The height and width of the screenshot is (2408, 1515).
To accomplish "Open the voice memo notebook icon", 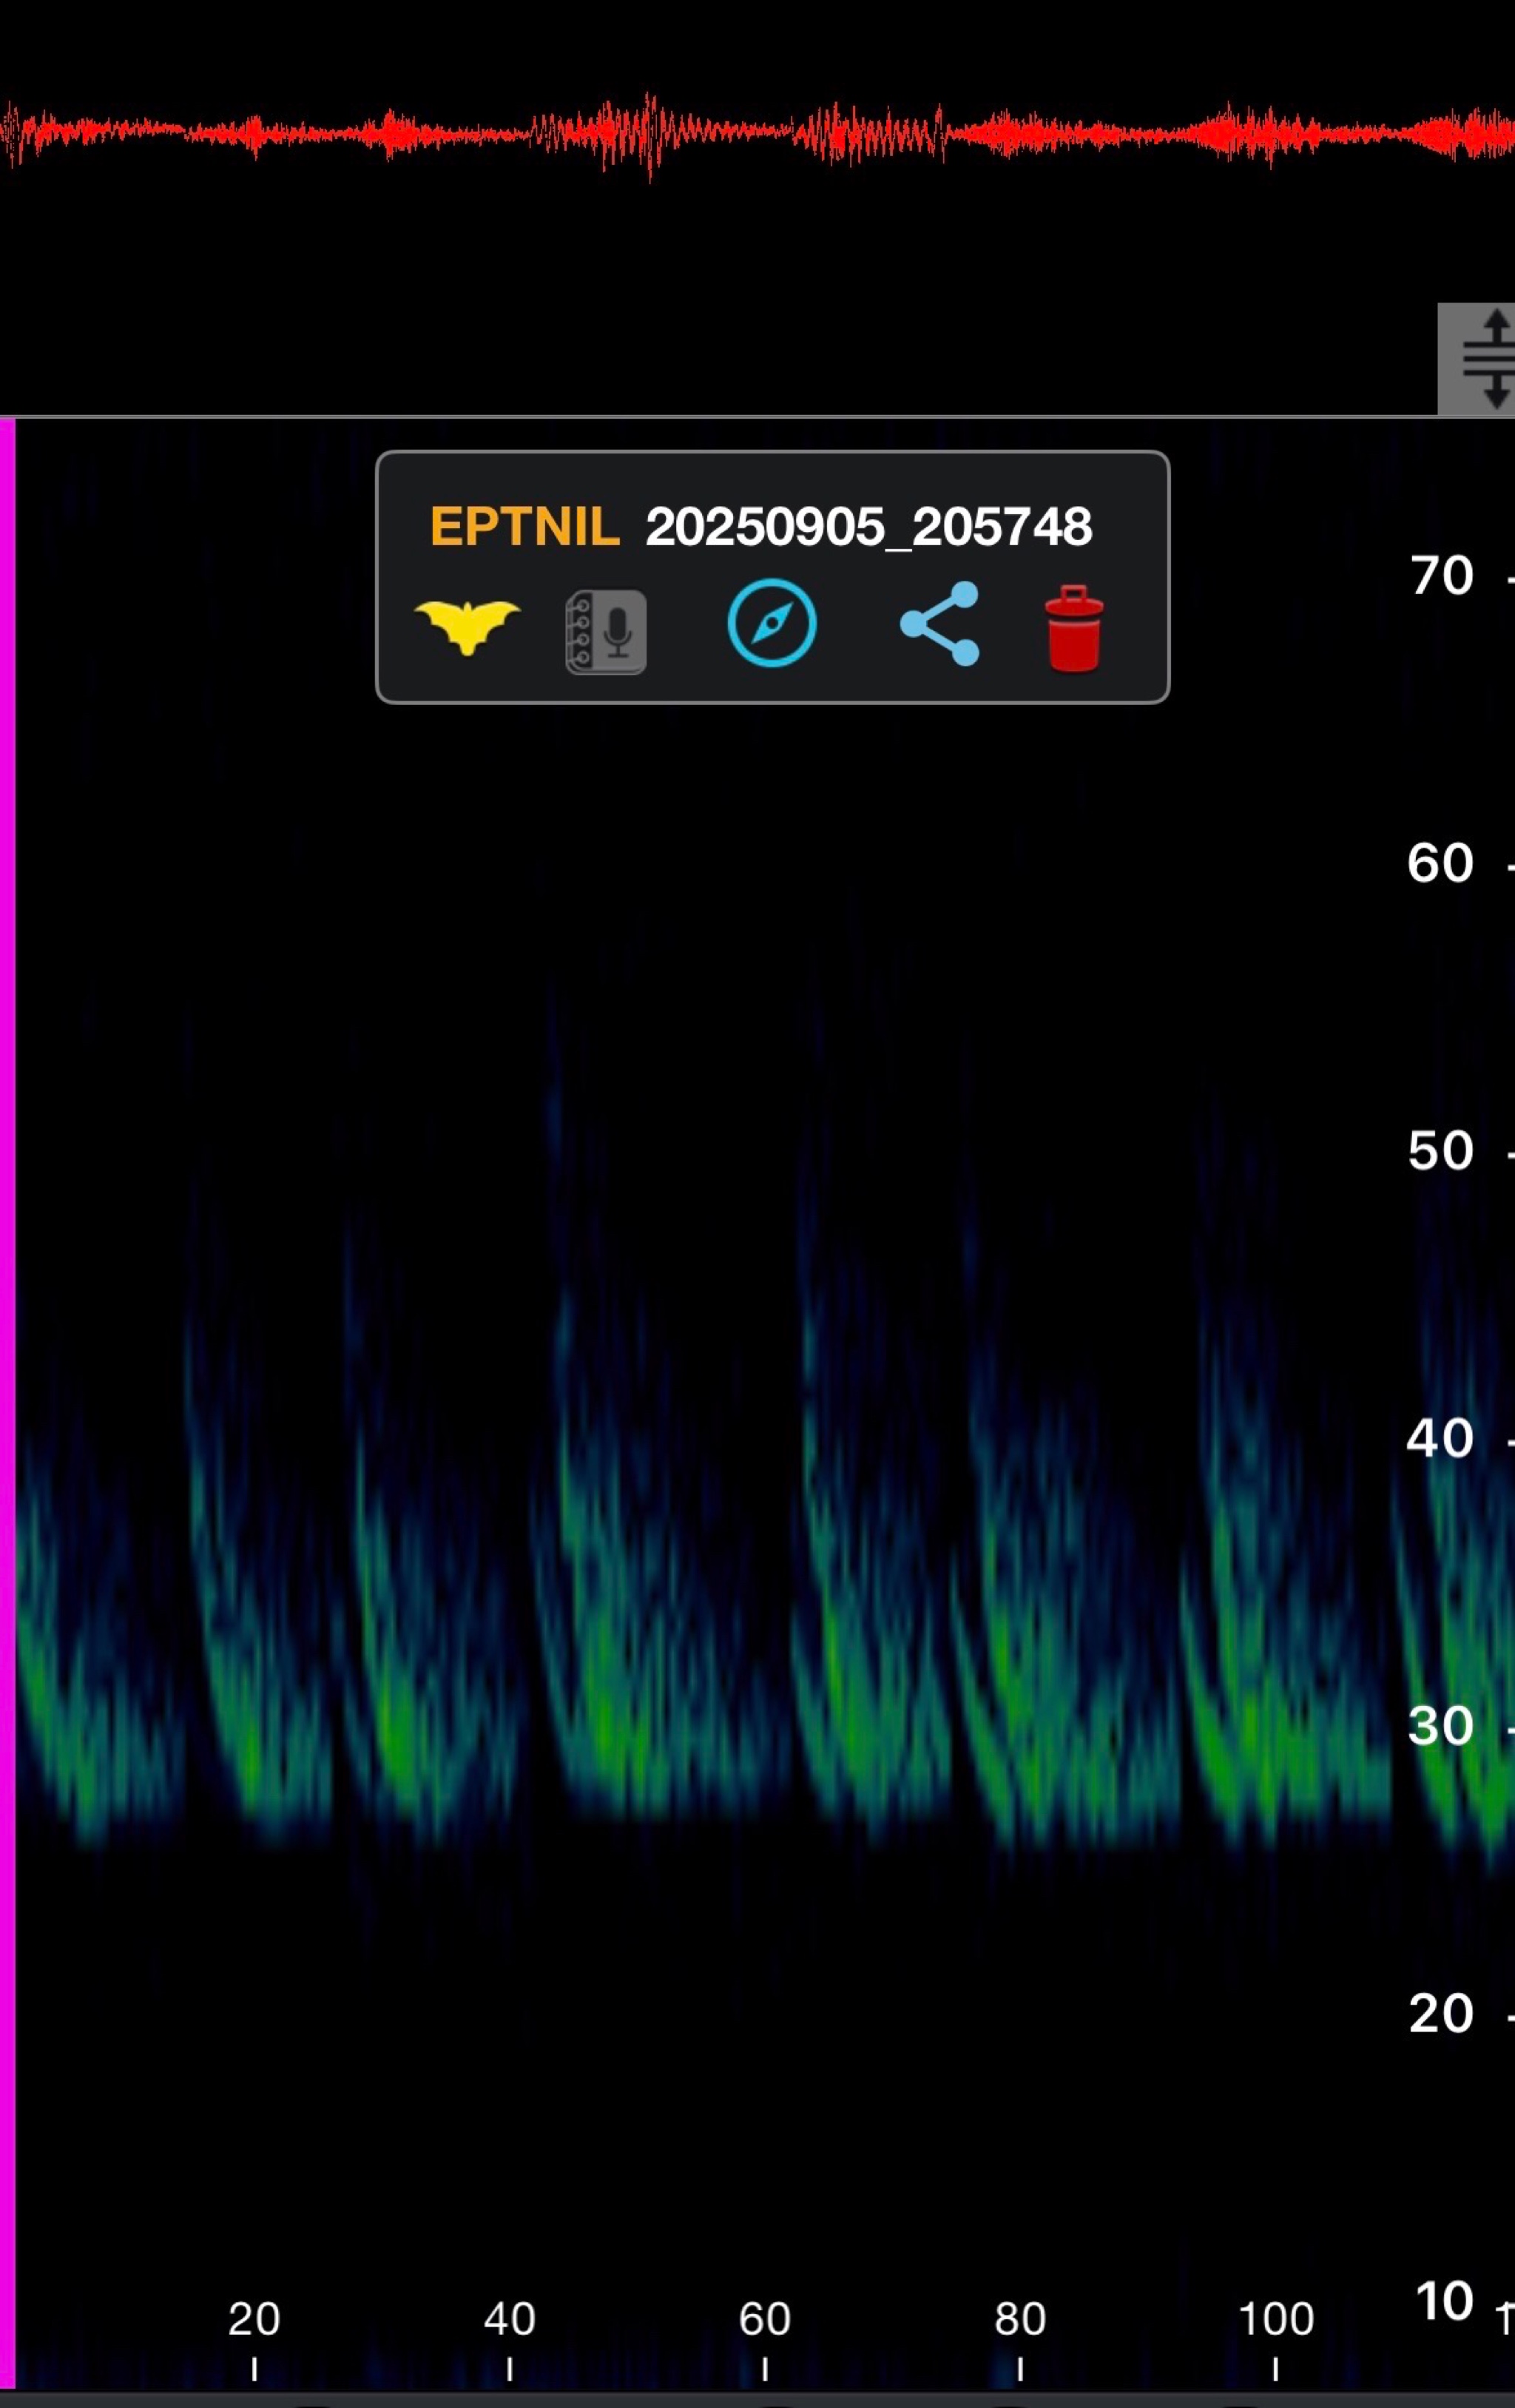I will point(606,631).
